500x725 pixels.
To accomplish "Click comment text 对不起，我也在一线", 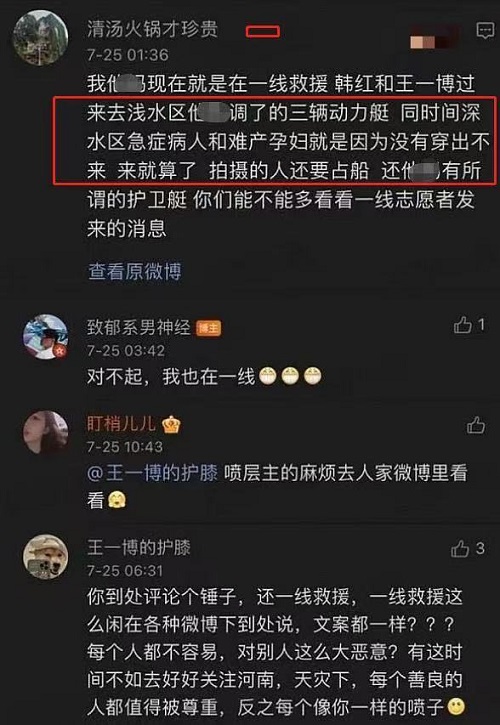I will click(171, 377).
